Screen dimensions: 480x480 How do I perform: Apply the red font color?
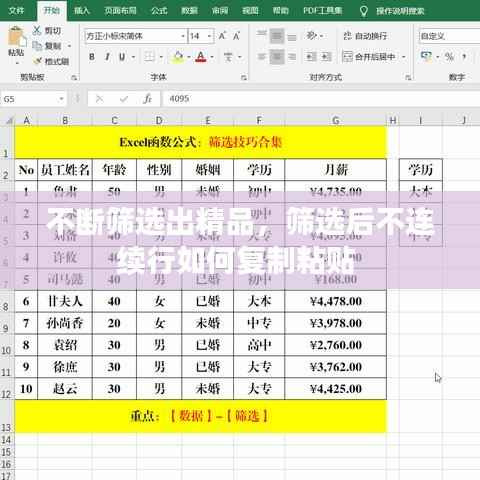[x=201, y=57]
